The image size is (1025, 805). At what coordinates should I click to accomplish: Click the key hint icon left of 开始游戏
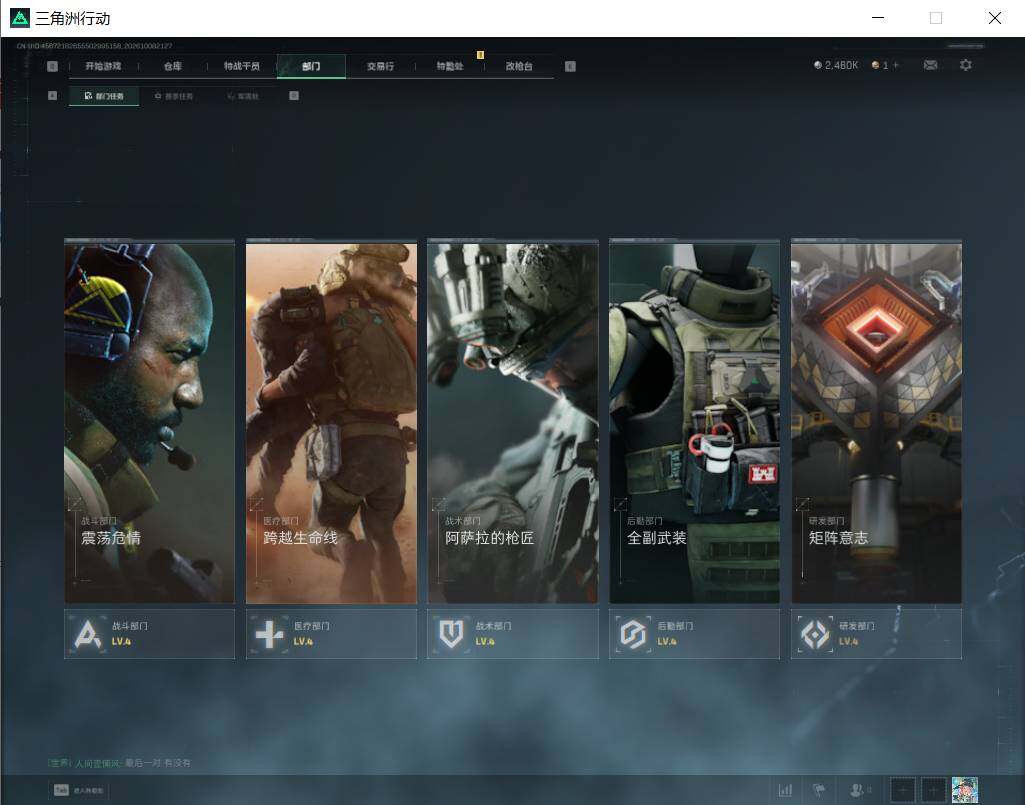coord(52,66)
